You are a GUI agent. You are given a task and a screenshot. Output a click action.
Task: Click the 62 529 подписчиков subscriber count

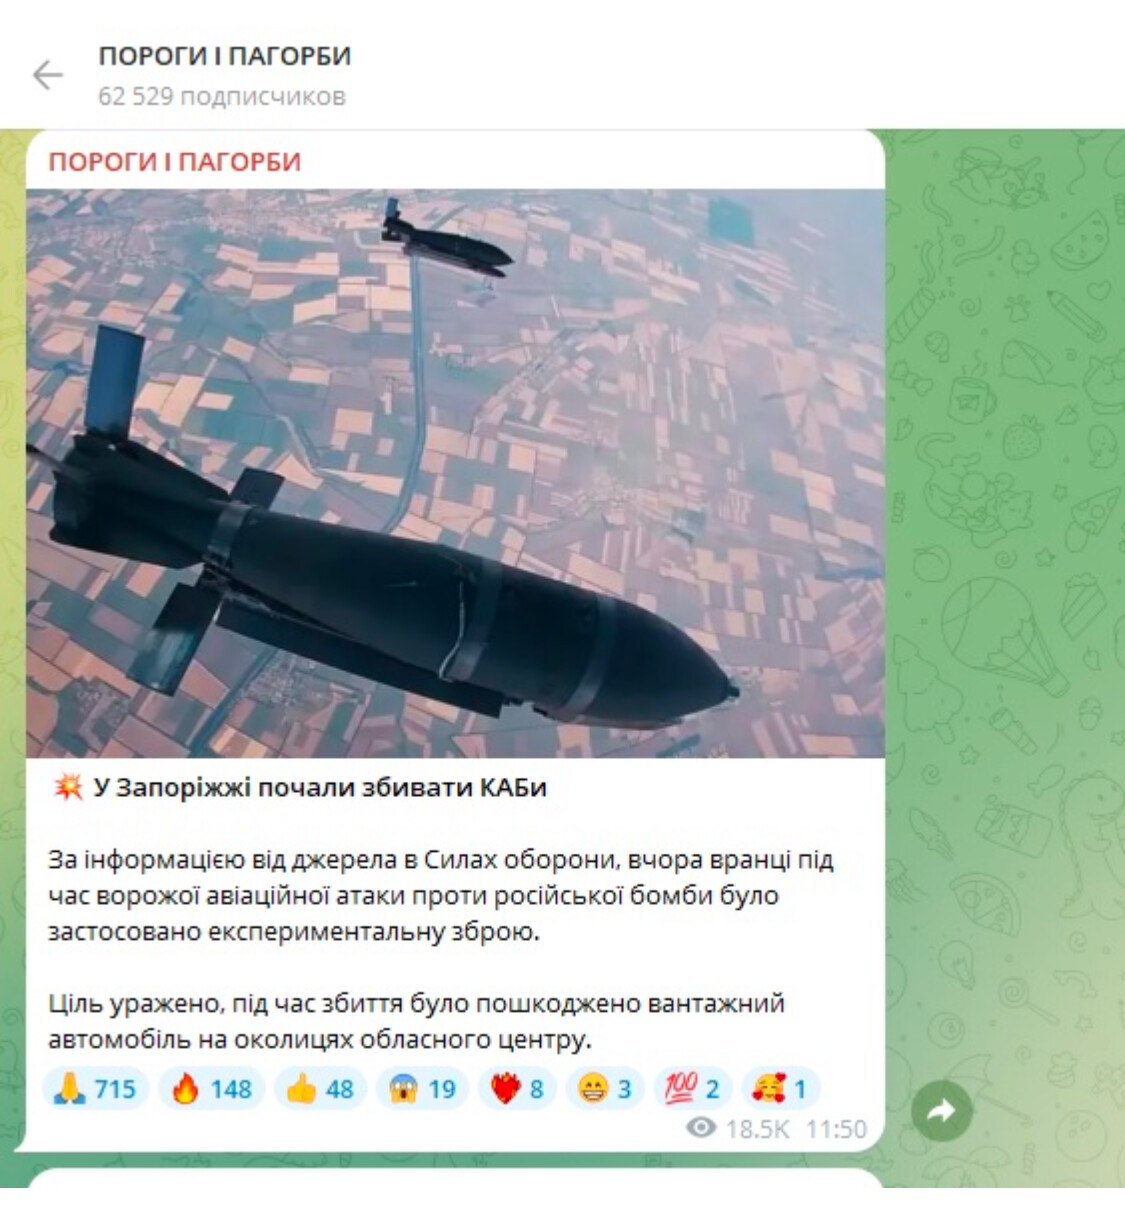(222, 97)
